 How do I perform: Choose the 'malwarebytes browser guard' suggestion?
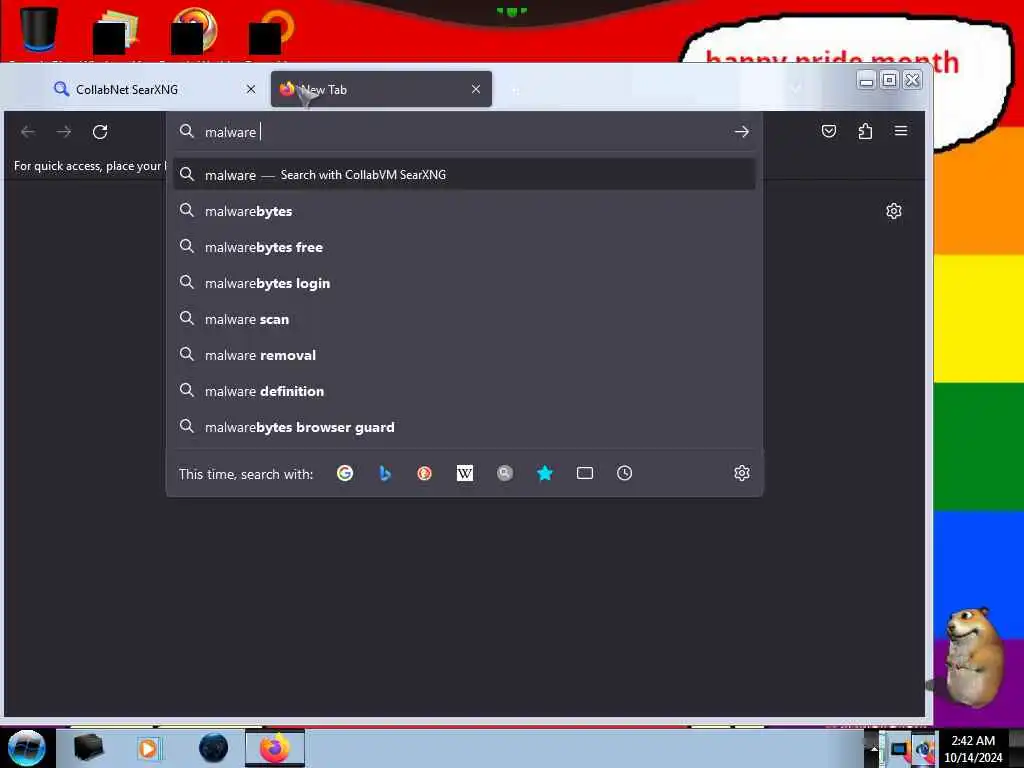(x=464, y=426)
